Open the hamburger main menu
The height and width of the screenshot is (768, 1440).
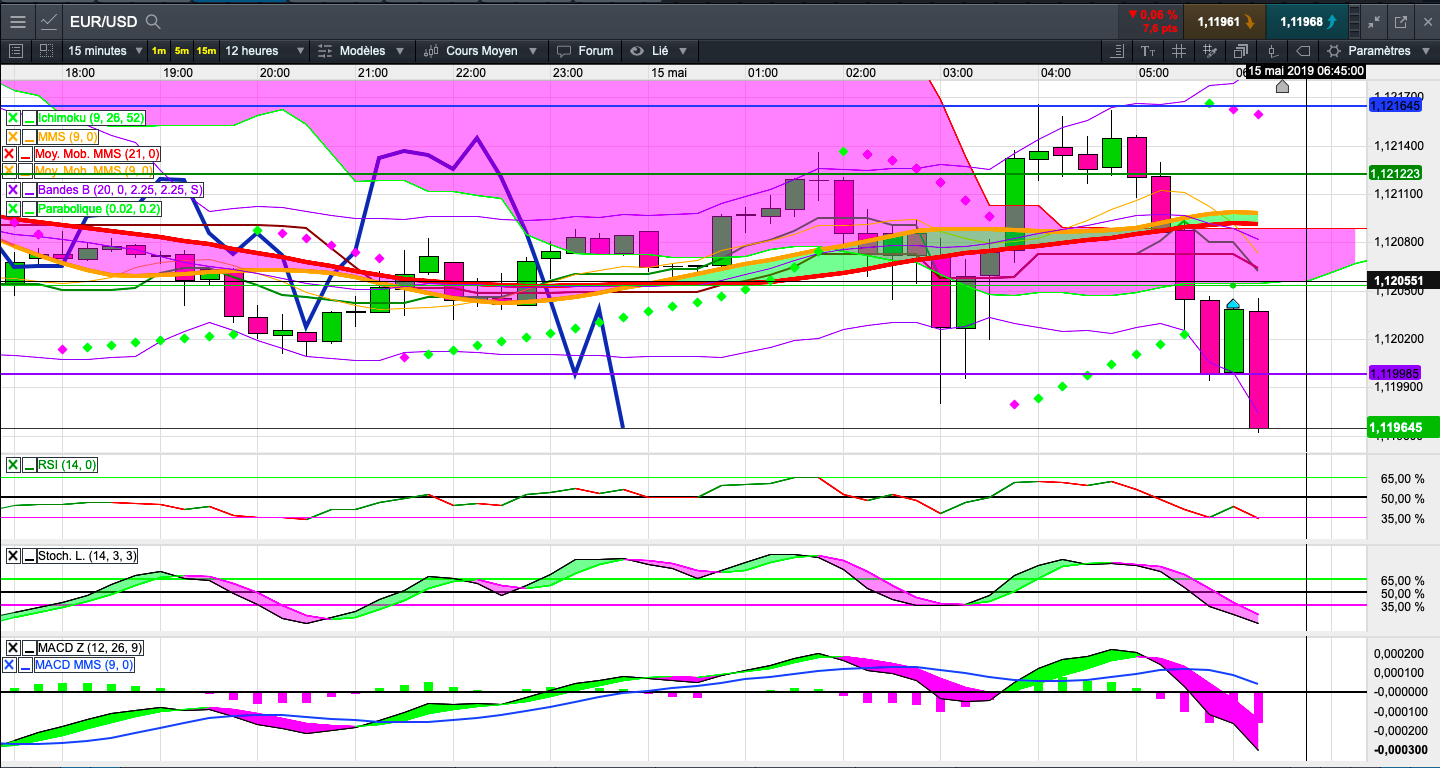[18, 21]
